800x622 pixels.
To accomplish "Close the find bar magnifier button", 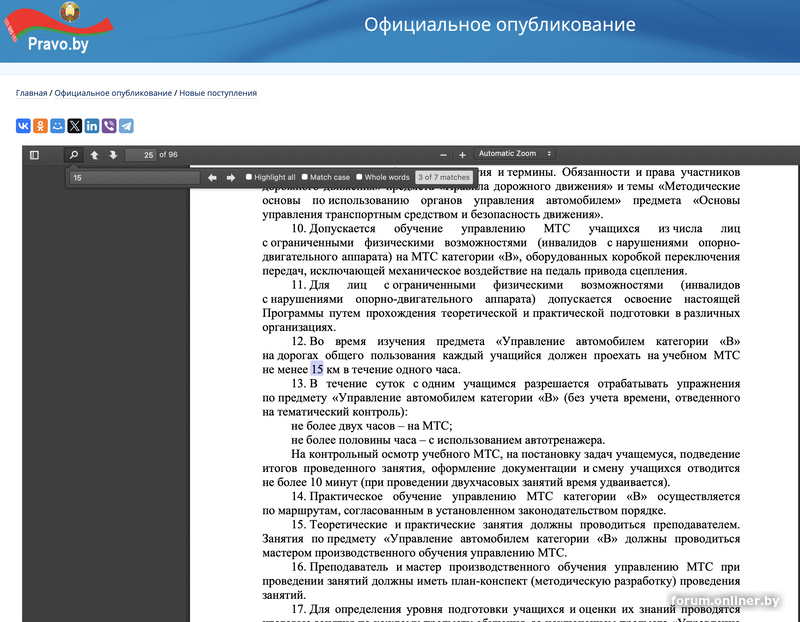I will click(73, 155).
